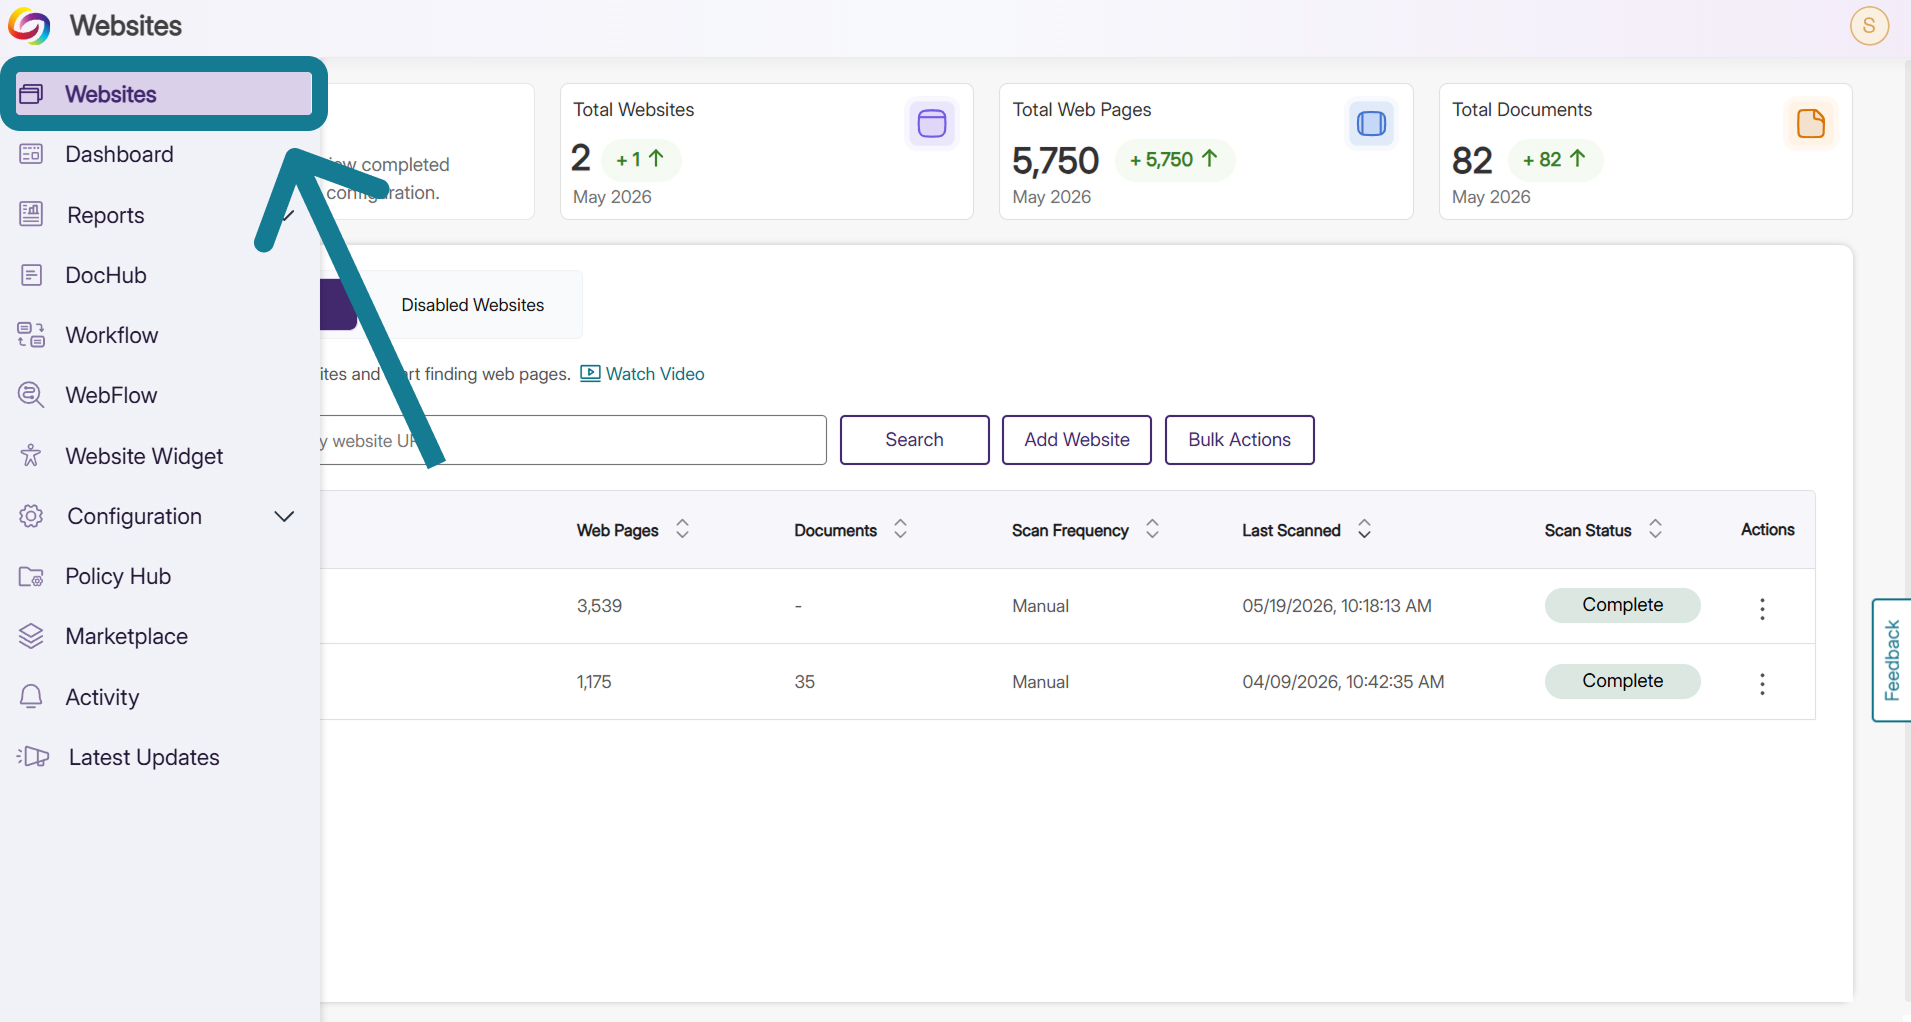This screenshot has width=1911, height=1022.
Task: Click the Marketplace layers icon
Action: point(31,636)
